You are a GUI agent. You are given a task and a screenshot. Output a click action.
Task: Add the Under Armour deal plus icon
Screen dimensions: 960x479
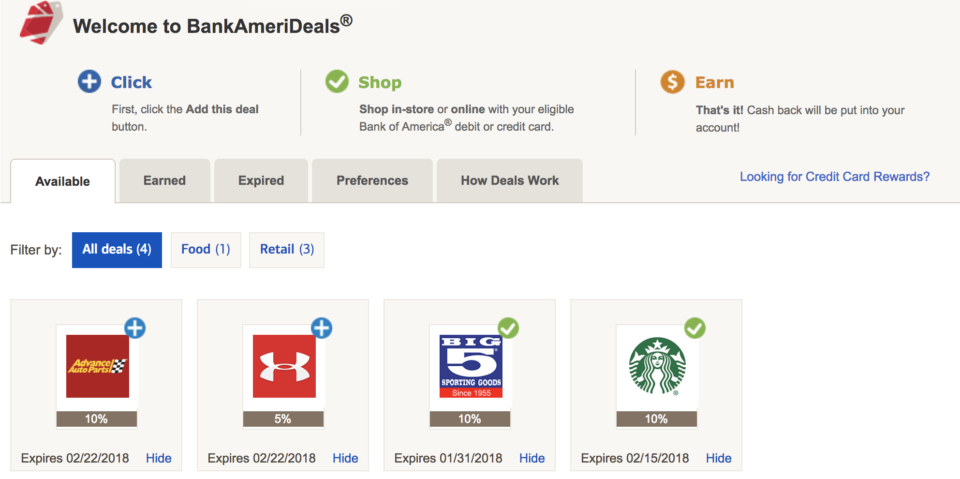tap(321, 328)
